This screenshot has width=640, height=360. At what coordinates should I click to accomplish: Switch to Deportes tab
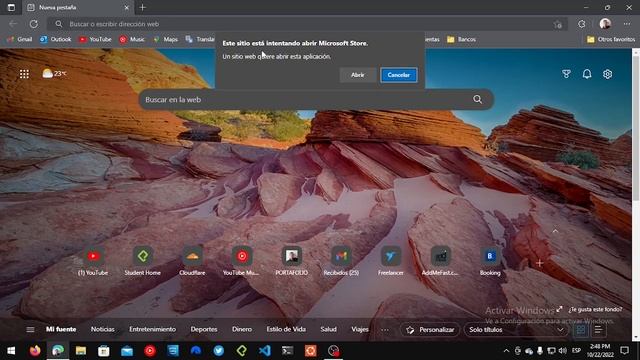coord(204,329)
